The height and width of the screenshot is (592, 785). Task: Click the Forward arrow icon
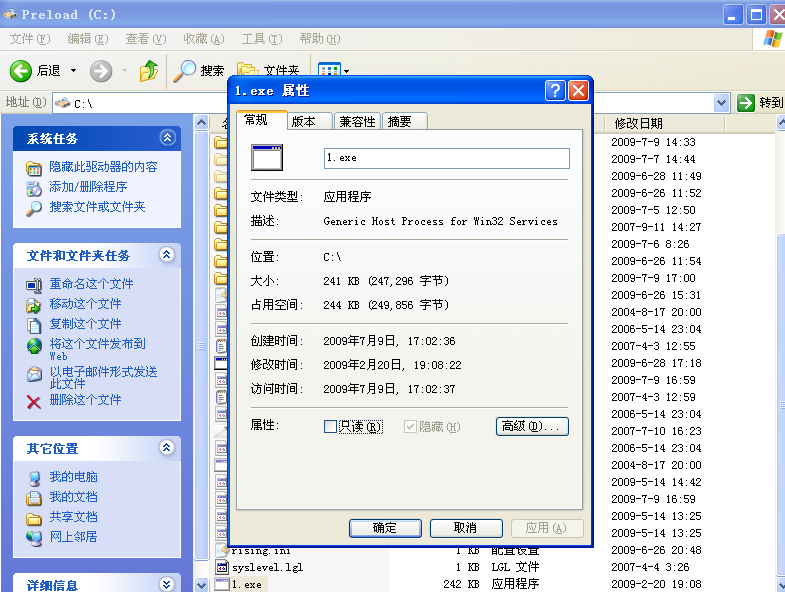tap(101, 71)
